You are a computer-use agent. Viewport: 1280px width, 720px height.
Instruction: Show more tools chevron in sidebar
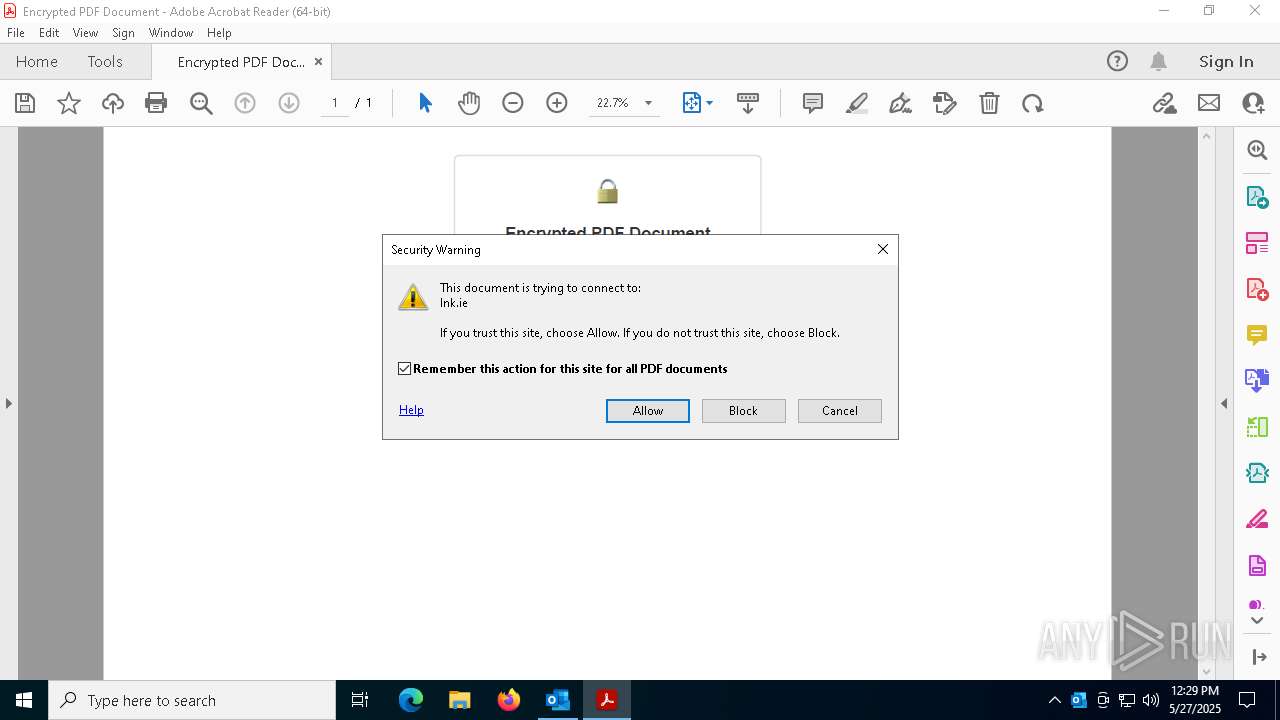pyautogui.click(x=1257, y=620)
